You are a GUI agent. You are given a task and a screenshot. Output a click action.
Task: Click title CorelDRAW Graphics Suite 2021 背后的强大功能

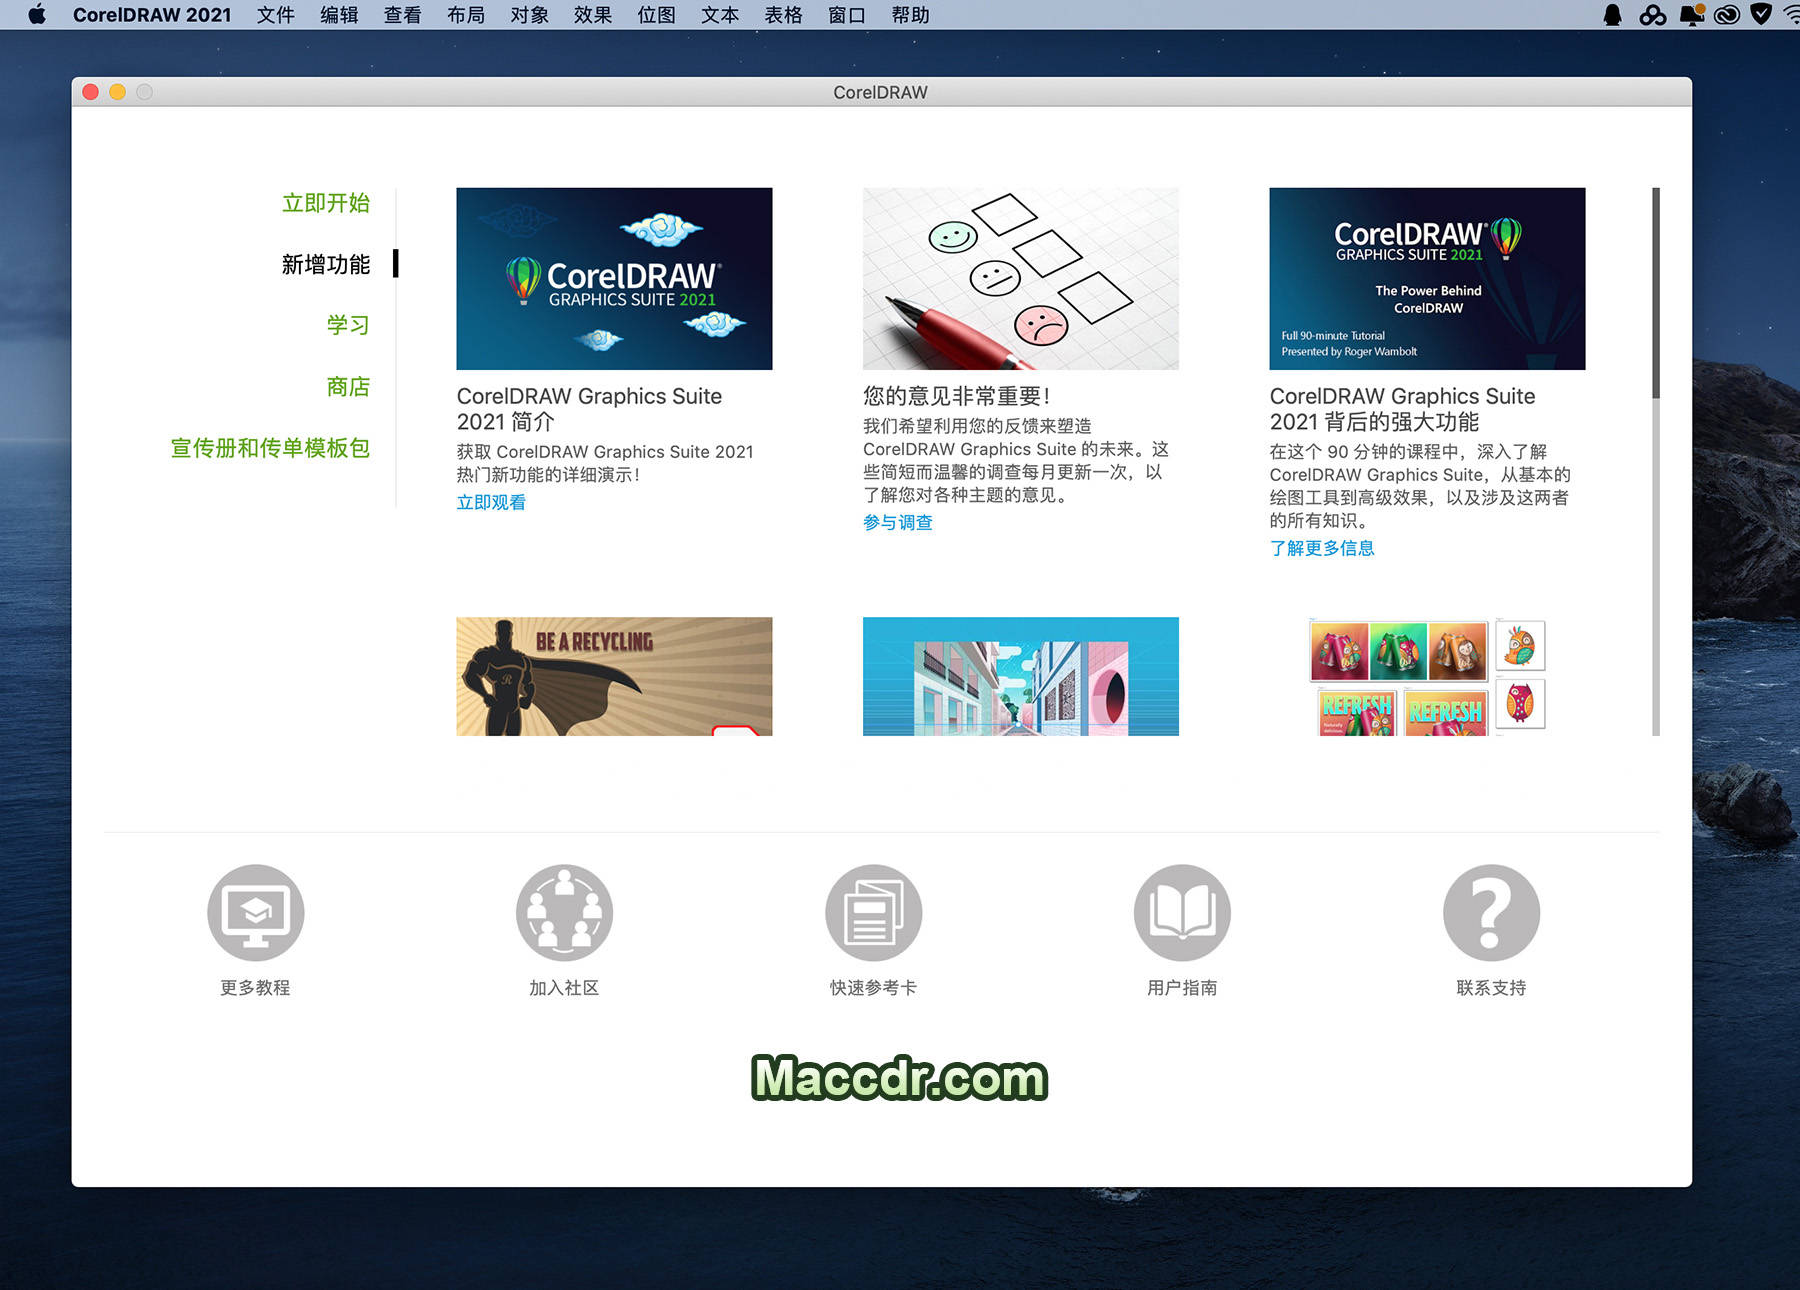tap(1402, 409)
